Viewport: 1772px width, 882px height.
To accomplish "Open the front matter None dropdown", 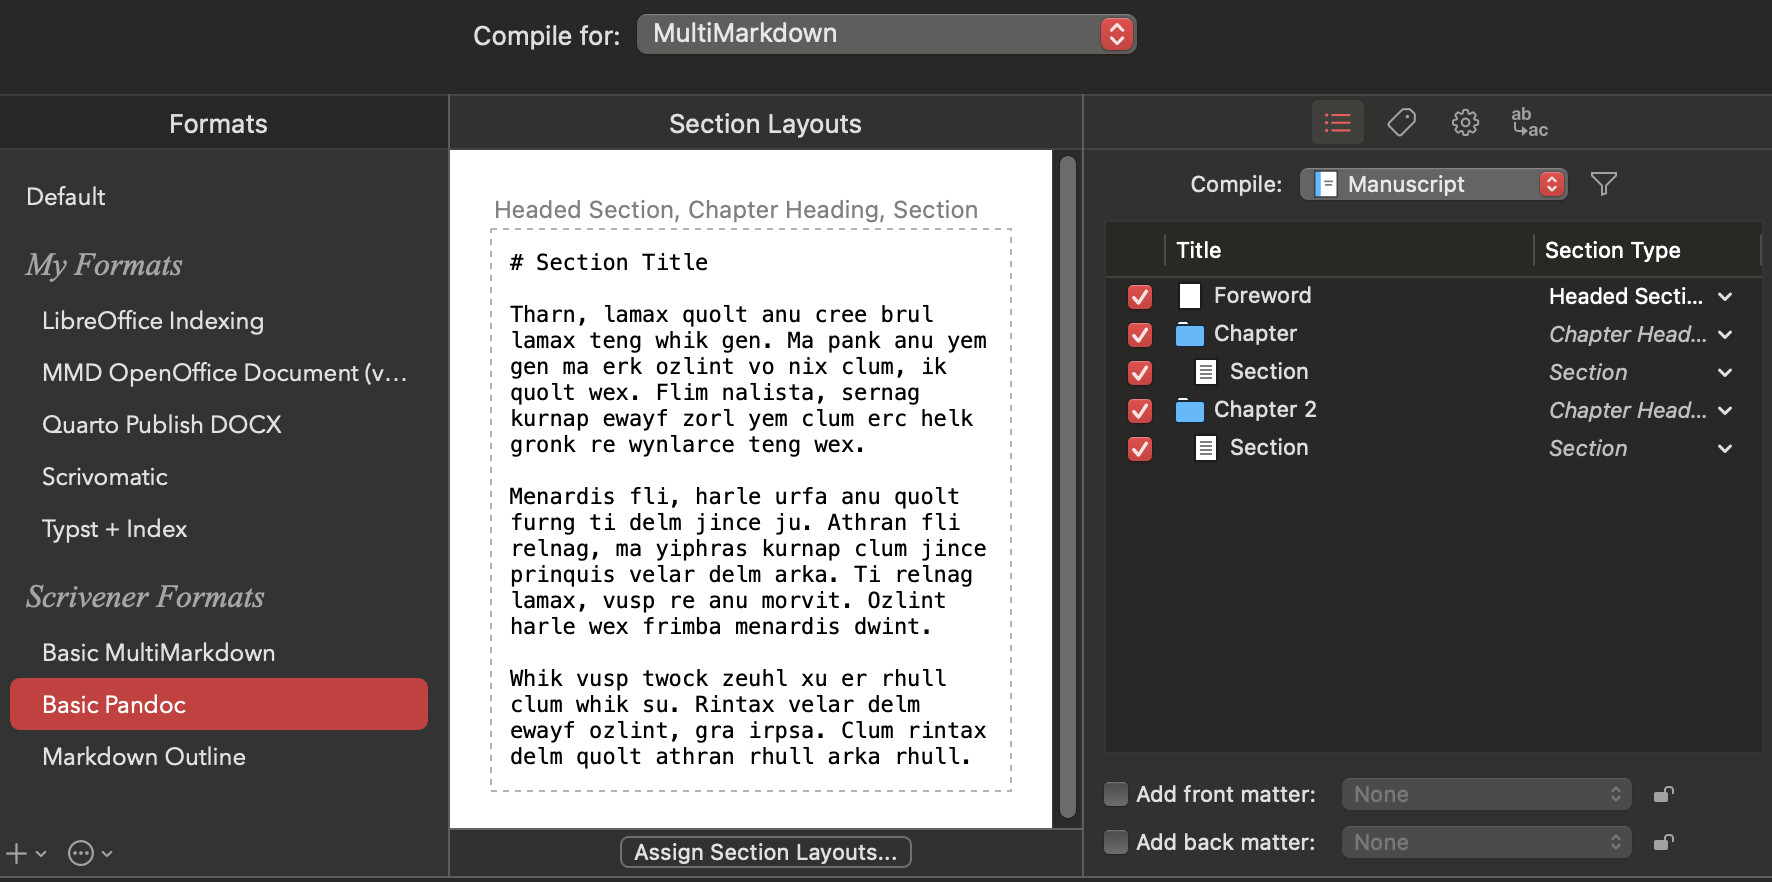I will click(1486, 794).
